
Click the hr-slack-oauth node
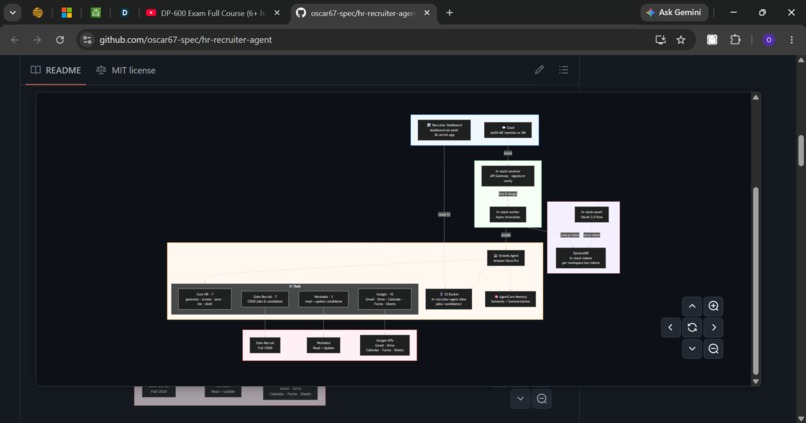592,214
